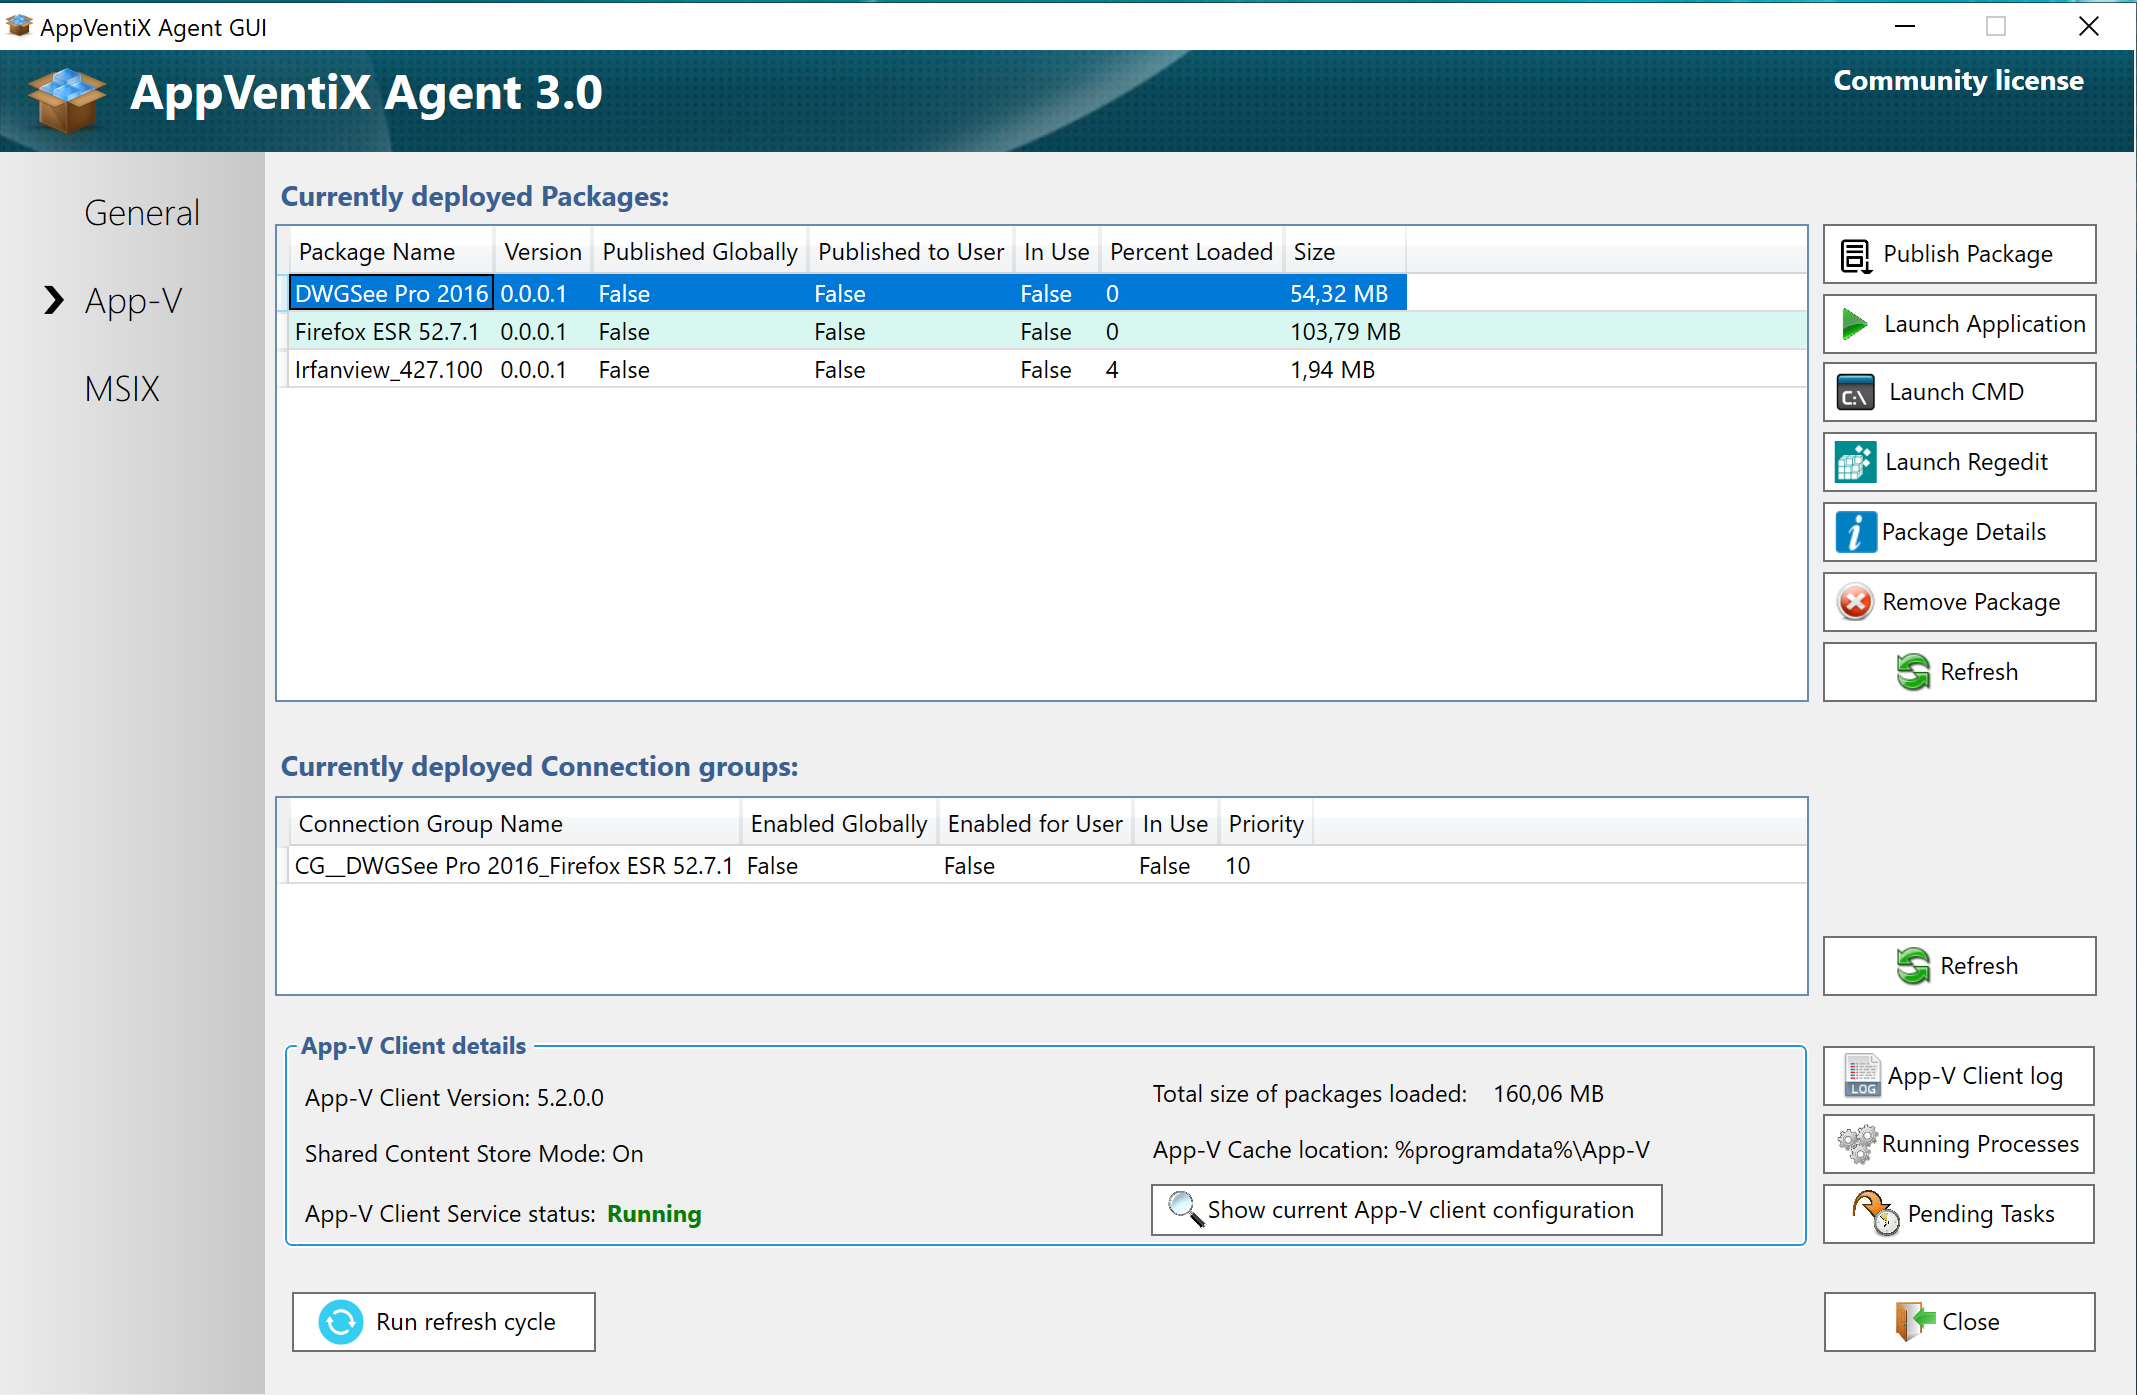Click the green play Launch Application icon

[x=1854, y=324]
